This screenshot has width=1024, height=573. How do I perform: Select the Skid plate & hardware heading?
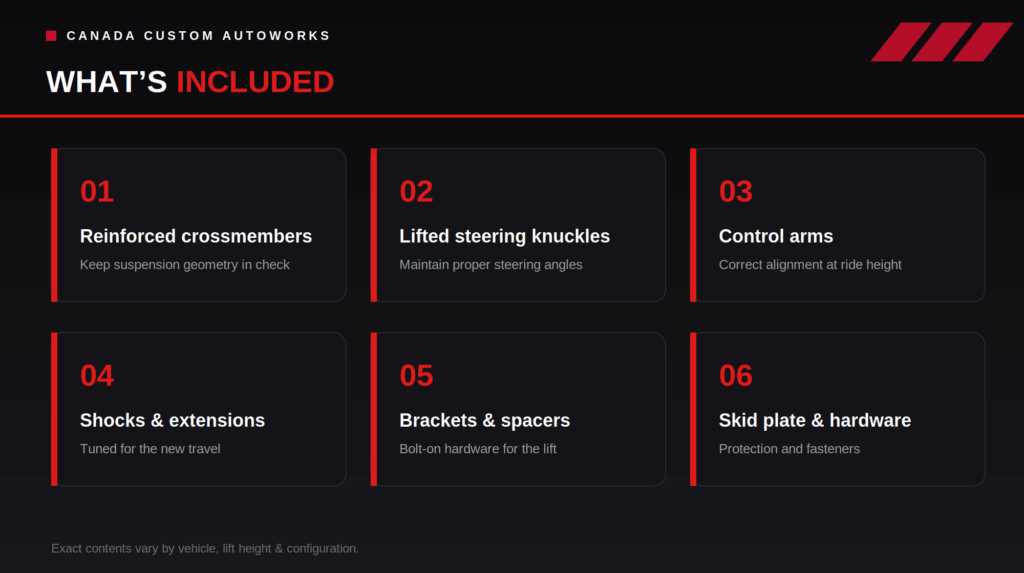click(814, 420)
